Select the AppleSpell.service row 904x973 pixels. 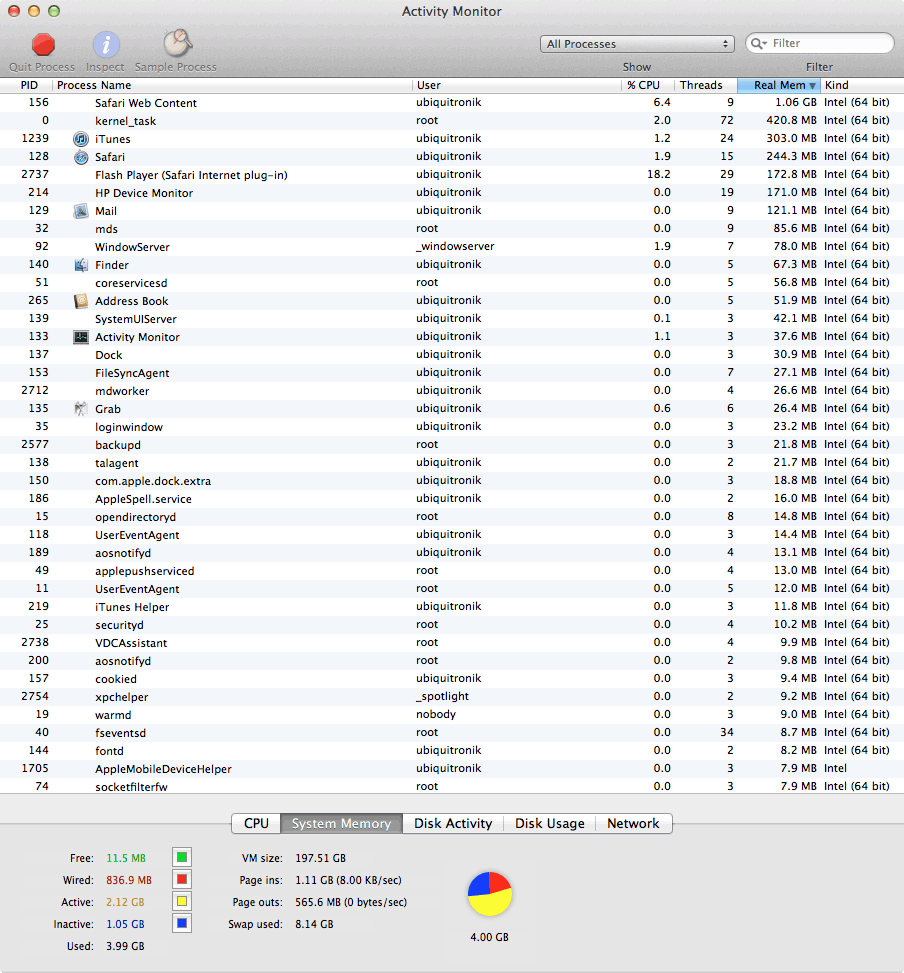pos(452,499)
